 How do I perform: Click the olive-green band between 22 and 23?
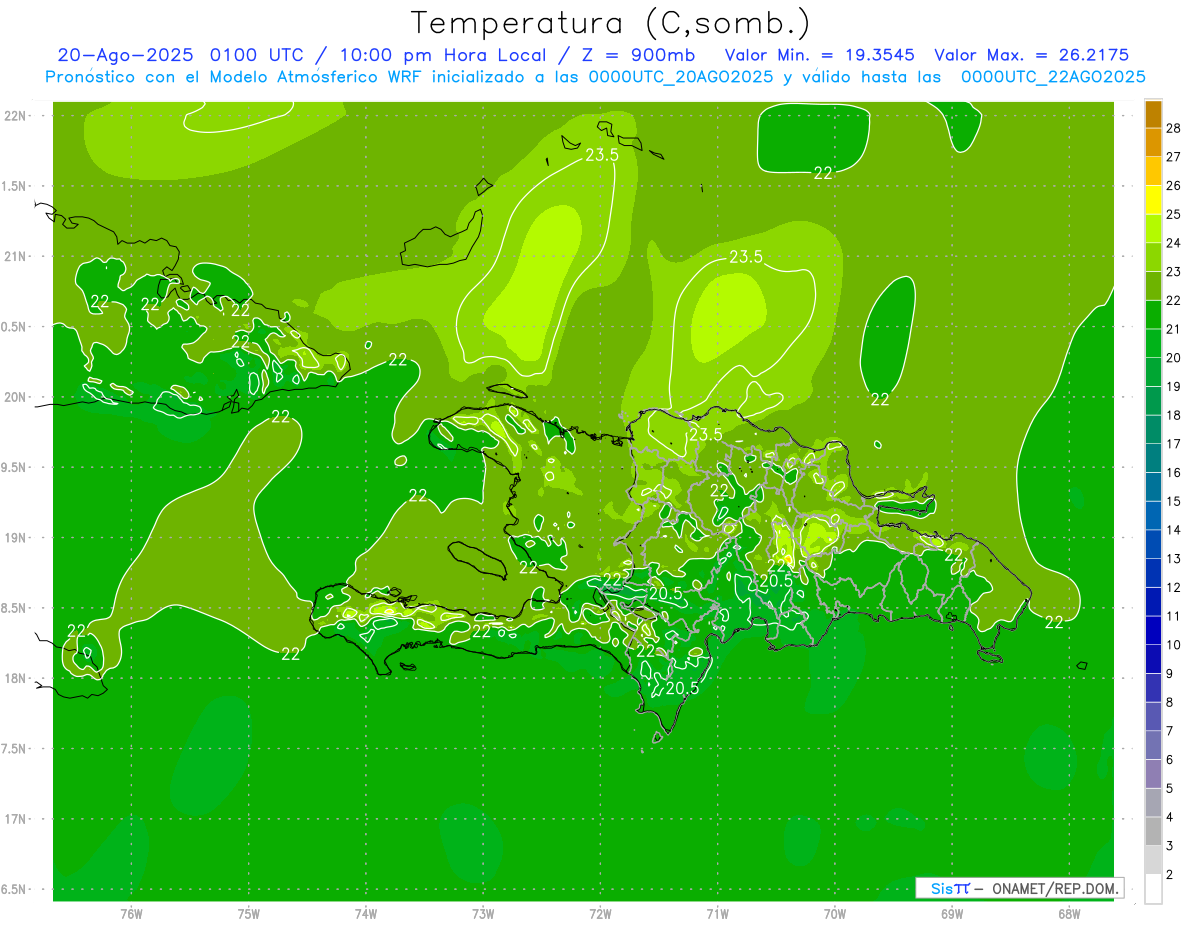(x=1153, y=286)
